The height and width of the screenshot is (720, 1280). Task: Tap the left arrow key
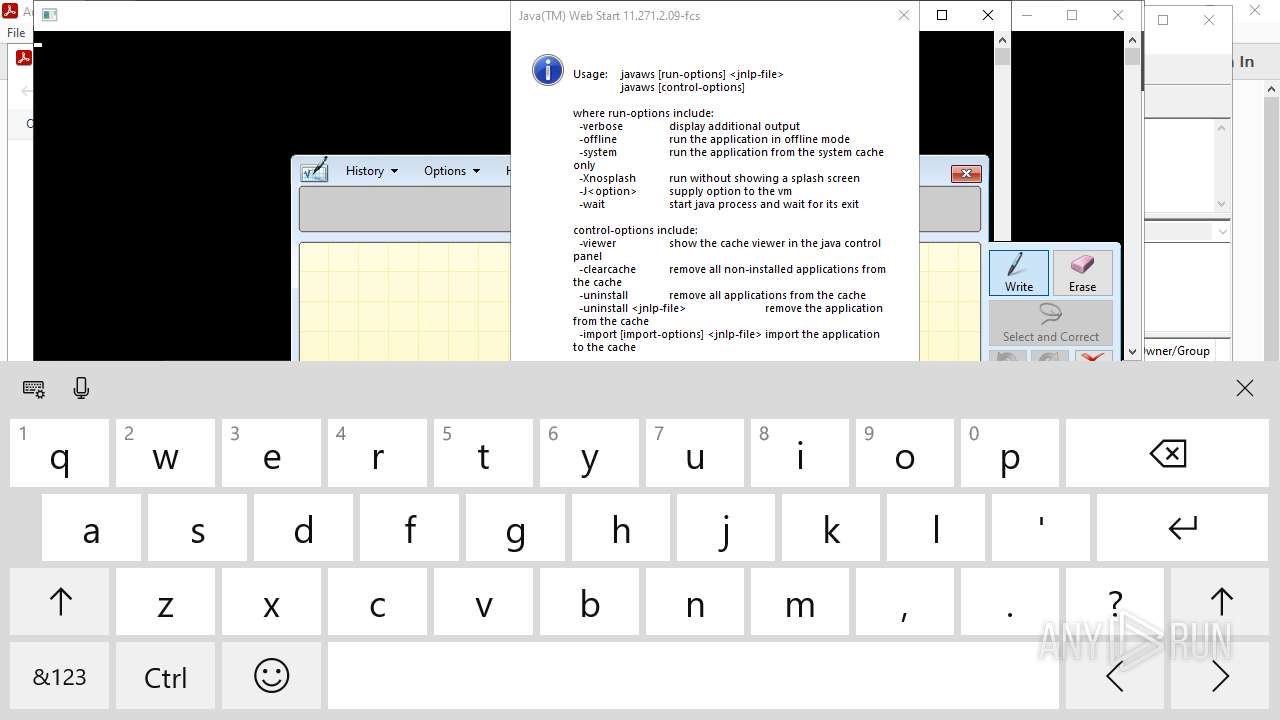click(x=1114, y=677)
